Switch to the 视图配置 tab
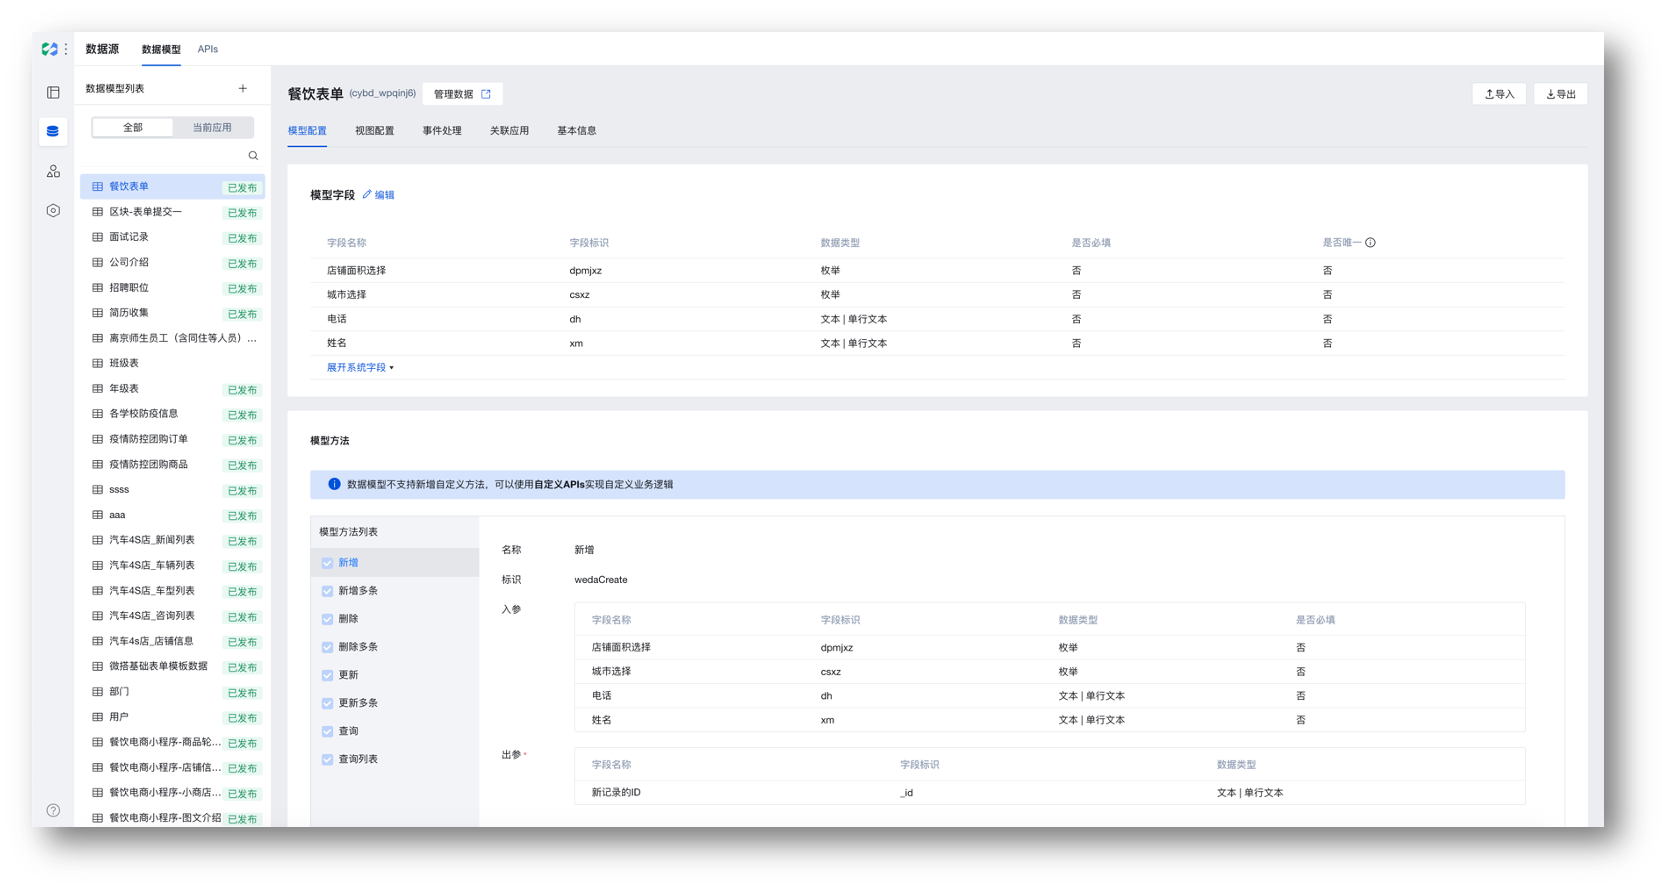 [374, 131]
